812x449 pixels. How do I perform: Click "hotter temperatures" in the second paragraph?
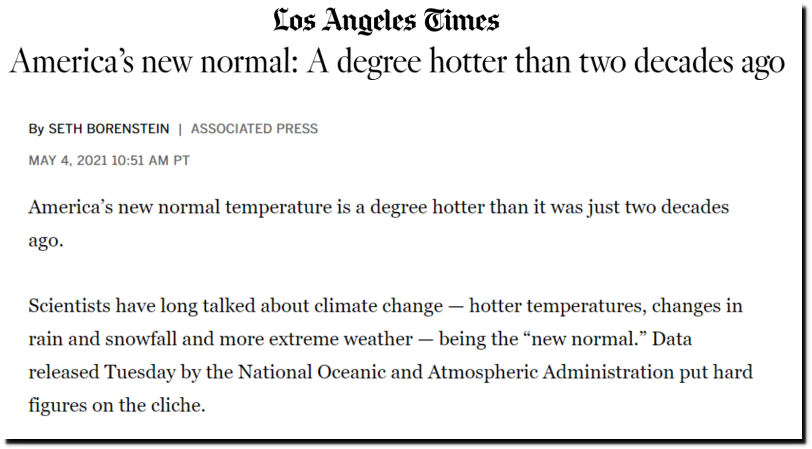(557, 306)
